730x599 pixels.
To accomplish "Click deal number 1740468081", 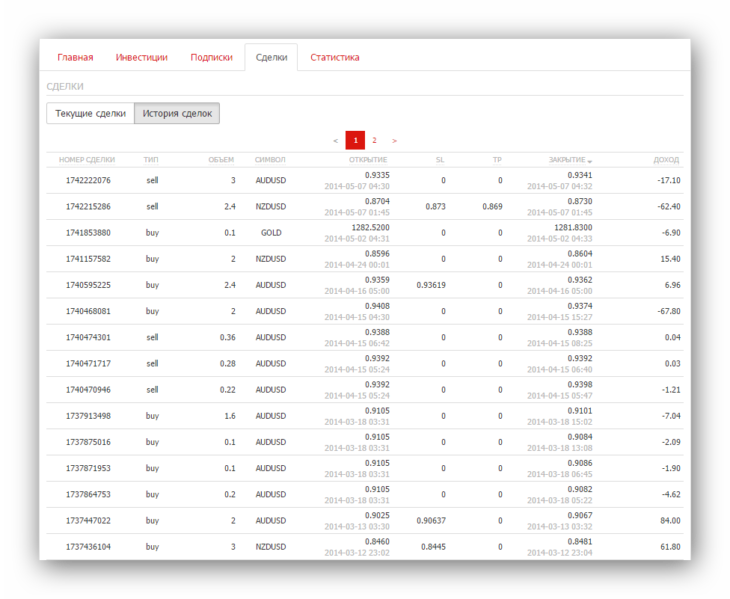I will pos(88,311).
